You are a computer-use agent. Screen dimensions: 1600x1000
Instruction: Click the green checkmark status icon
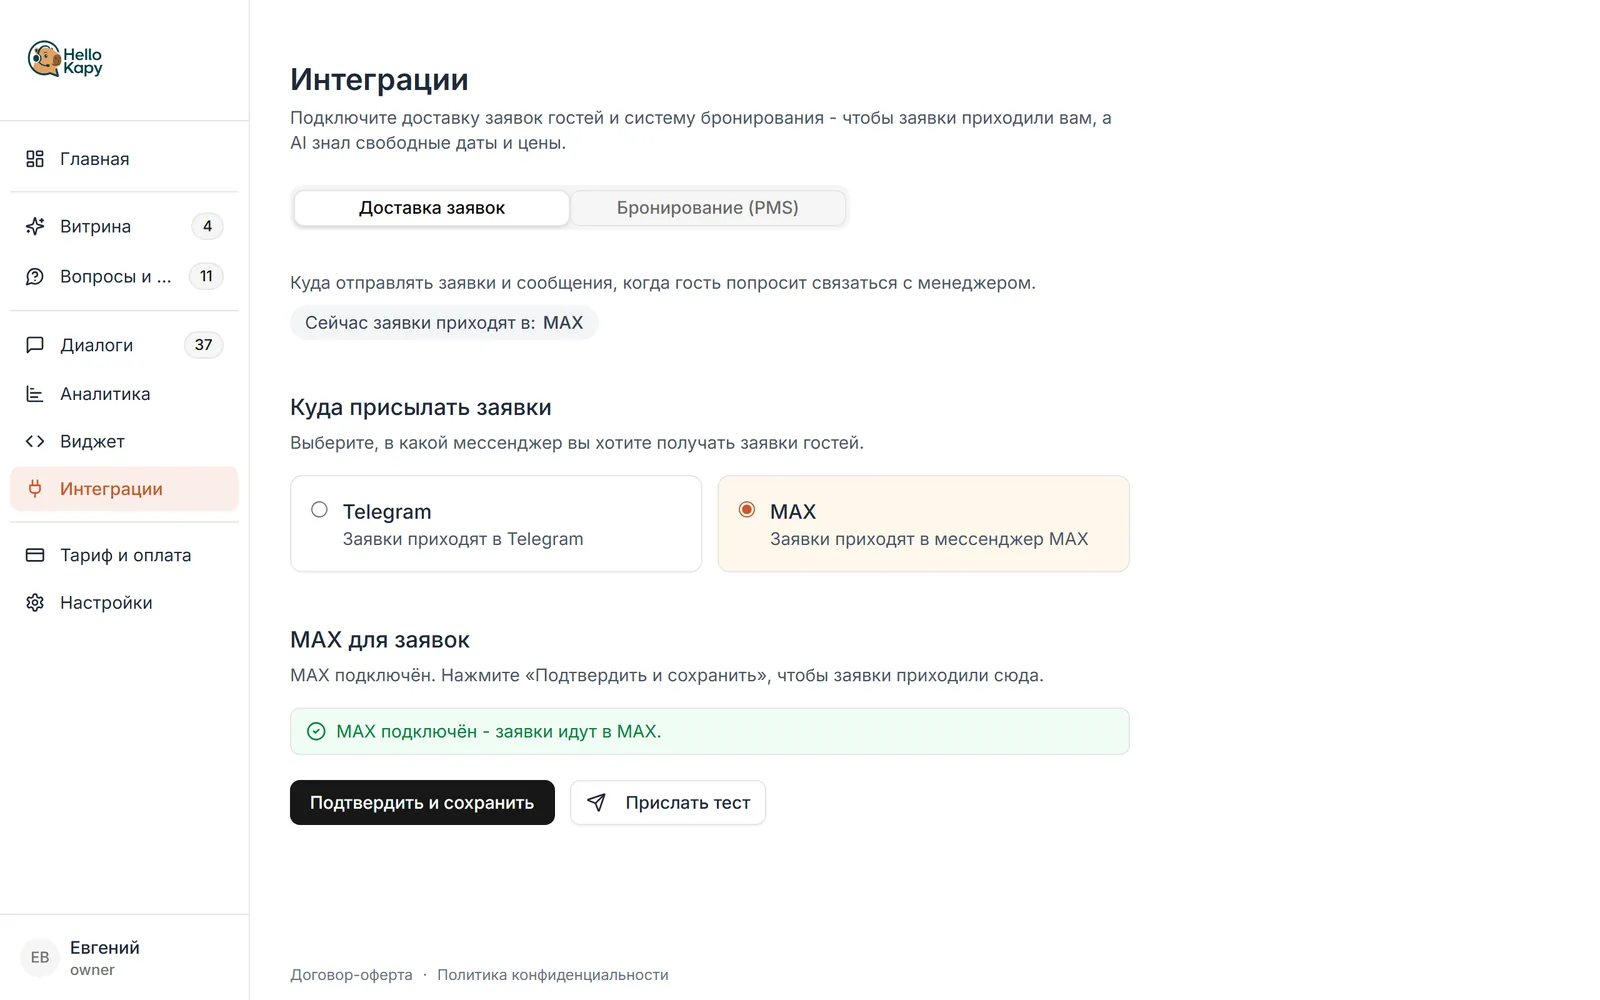tap(316, 731)
